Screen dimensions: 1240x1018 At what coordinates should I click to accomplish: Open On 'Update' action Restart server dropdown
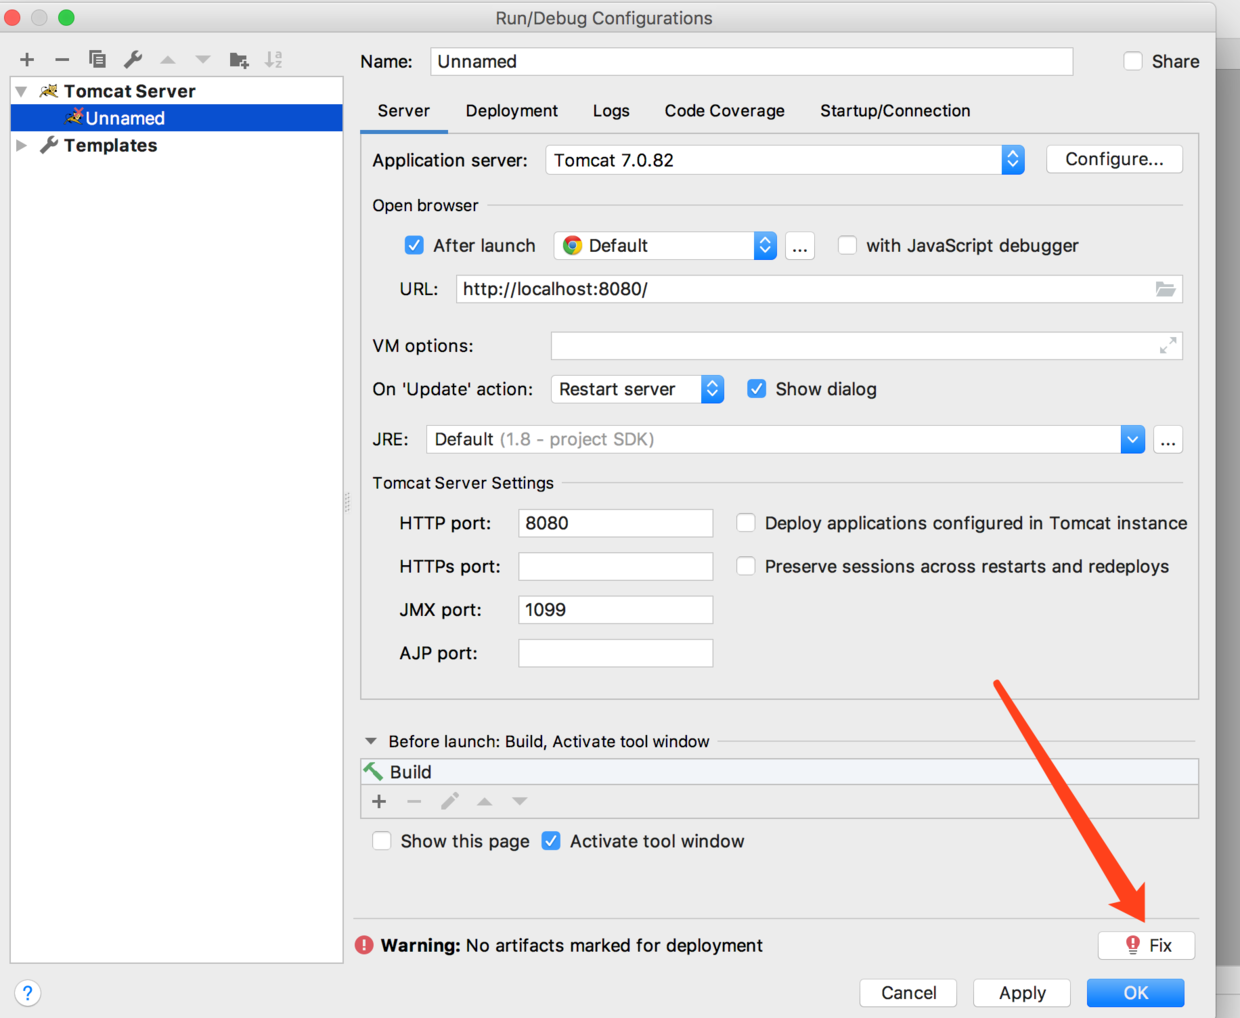(637, 389)
